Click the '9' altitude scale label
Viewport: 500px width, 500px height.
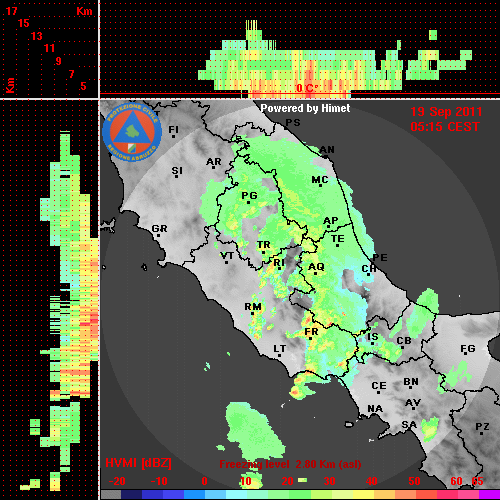(59, 61)
